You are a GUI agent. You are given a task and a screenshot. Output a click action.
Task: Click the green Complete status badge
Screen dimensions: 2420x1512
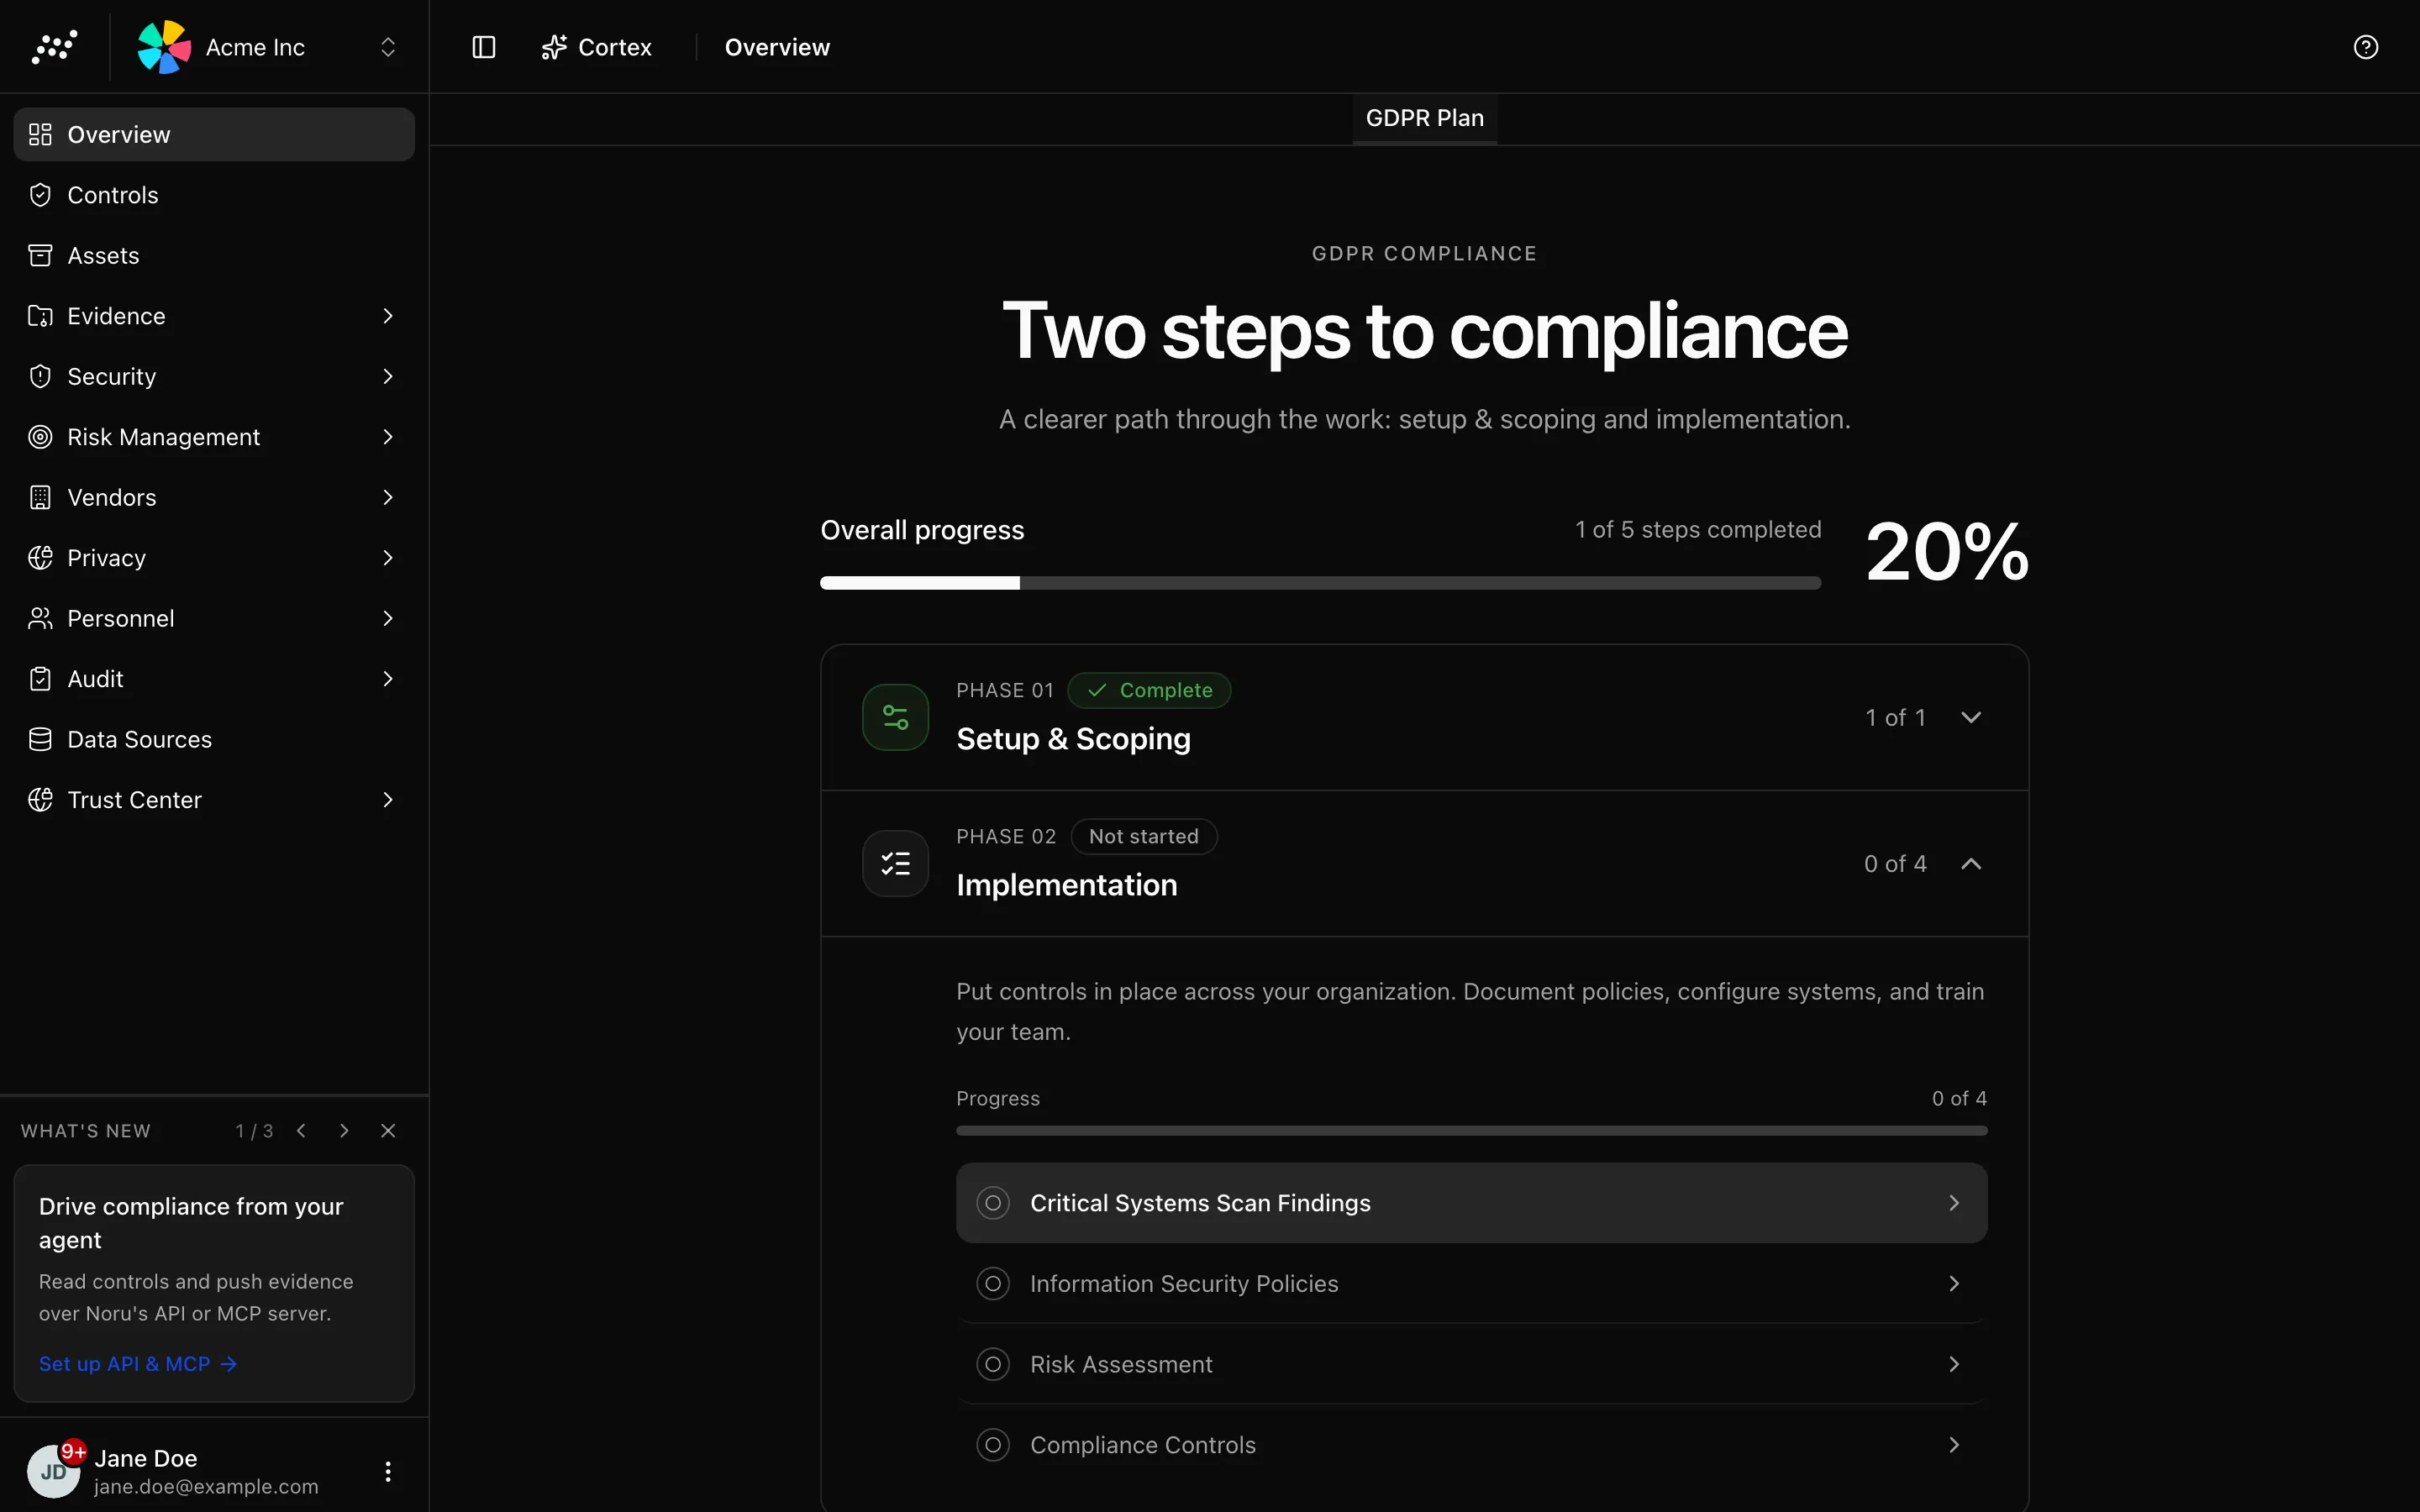1149,690
